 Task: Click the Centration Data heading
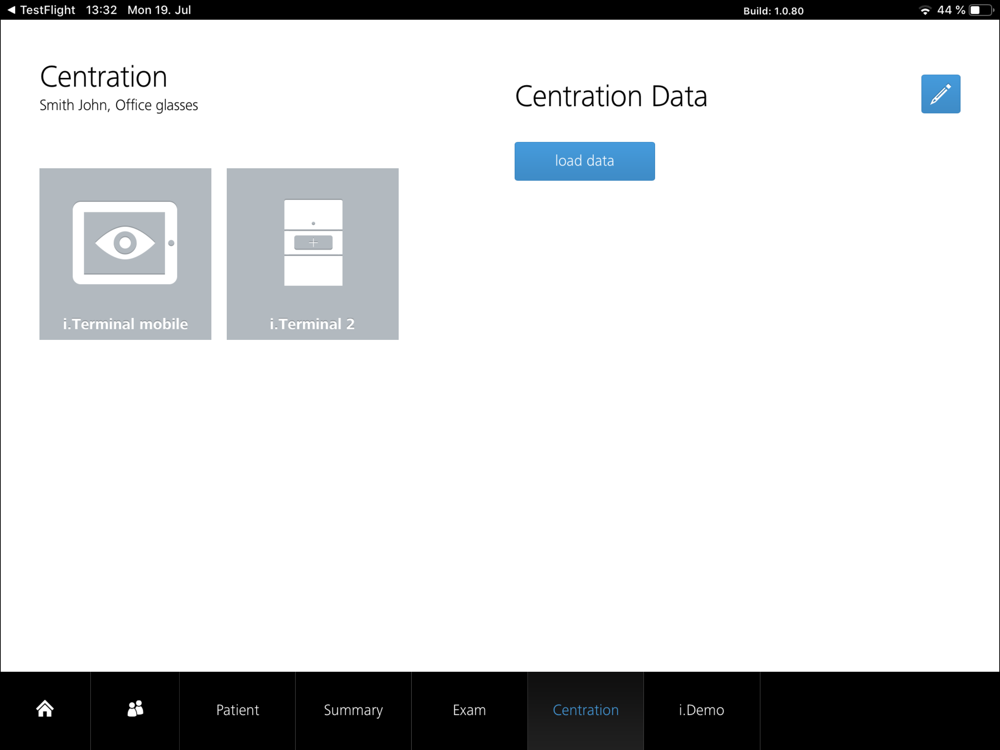(x=611, y=96)
